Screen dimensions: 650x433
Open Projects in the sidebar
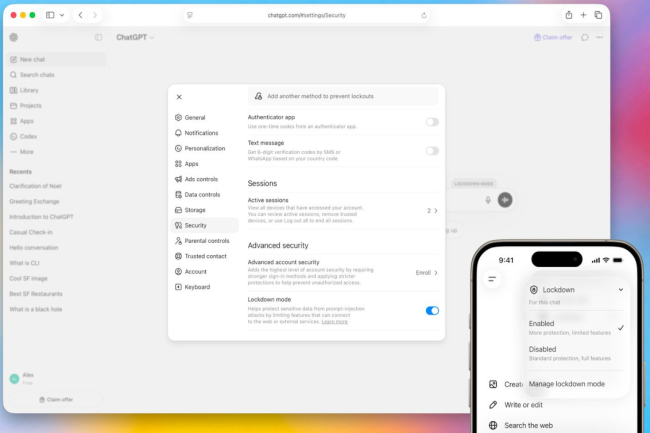[x=56, y=106]
